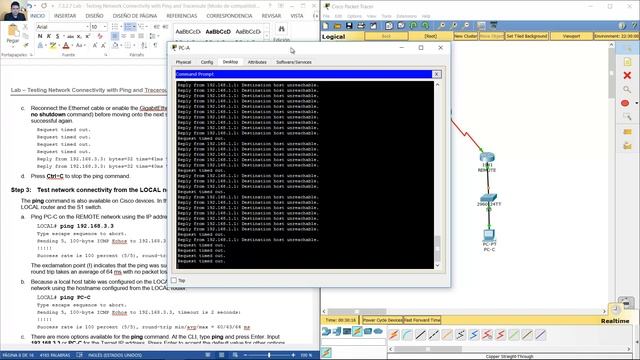Open the numbered list dropdown in Word
Viewport: 640px width, 360px height.
pos(134,27)
